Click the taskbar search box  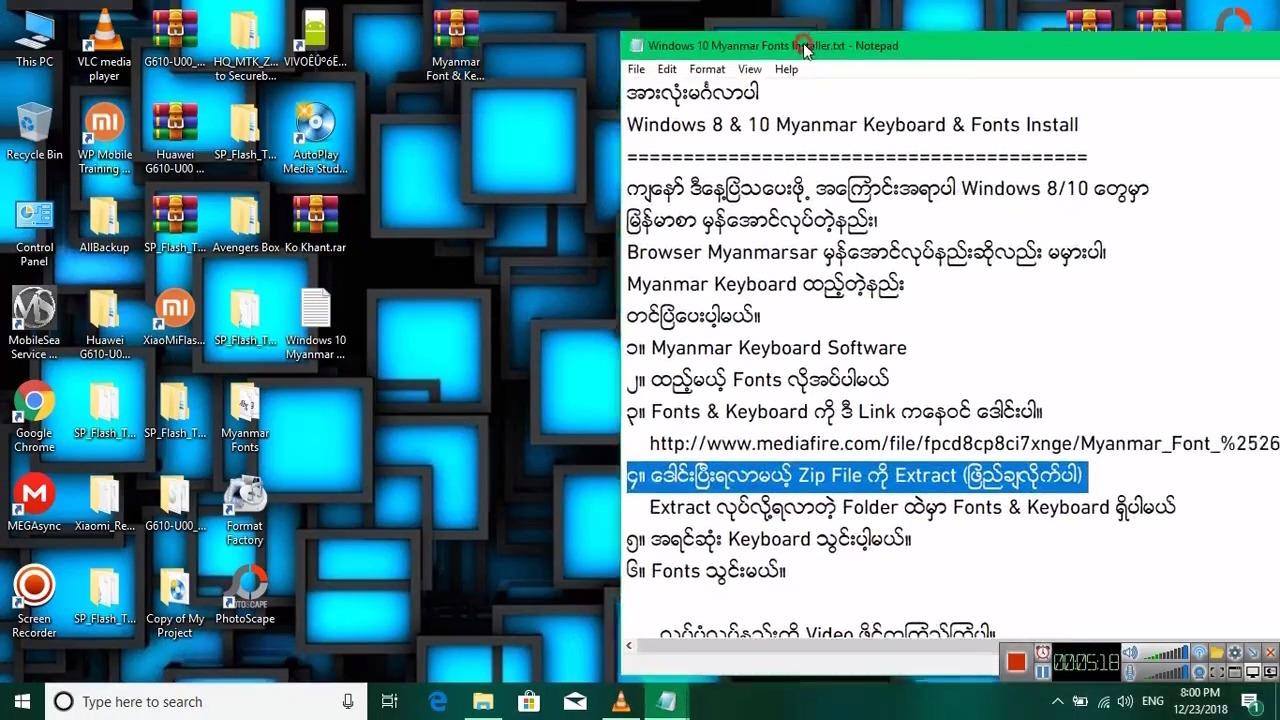[206, 701]
